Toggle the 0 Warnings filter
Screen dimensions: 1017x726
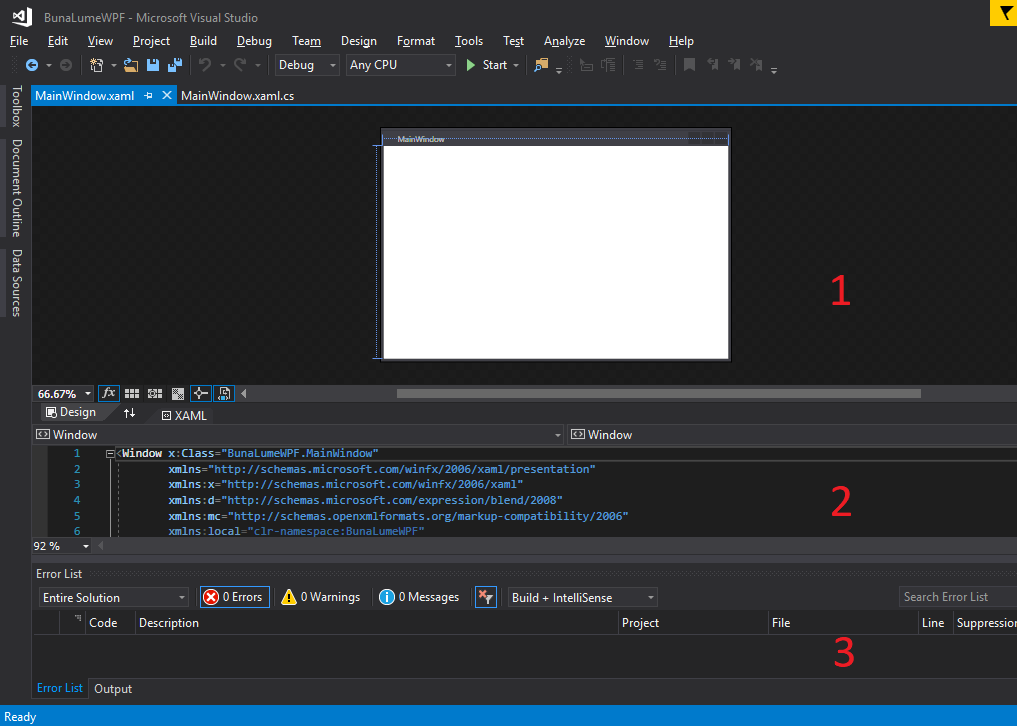pos(320,597)
